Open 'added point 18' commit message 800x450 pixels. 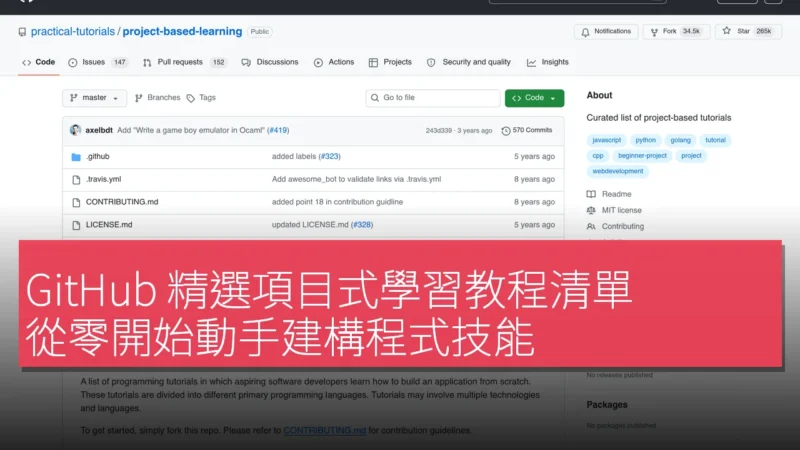pos(337,202)
